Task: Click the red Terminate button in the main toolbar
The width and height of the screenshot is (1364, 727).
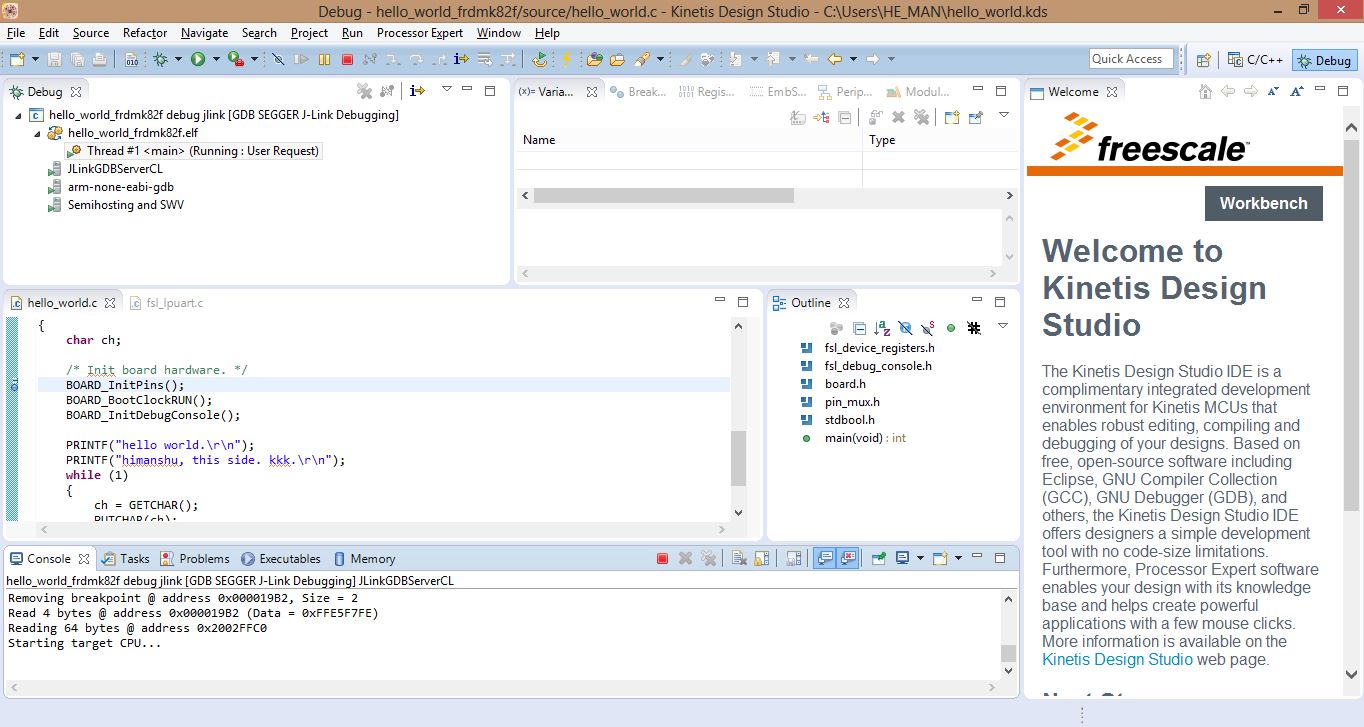Action: (x=347, y=59)
